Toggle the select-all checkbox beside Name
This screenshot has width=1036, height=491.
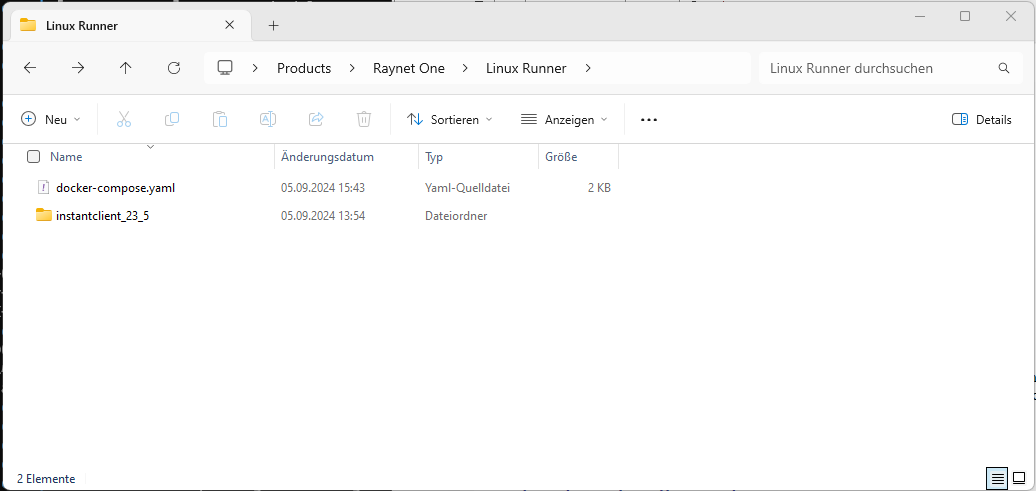34,157
